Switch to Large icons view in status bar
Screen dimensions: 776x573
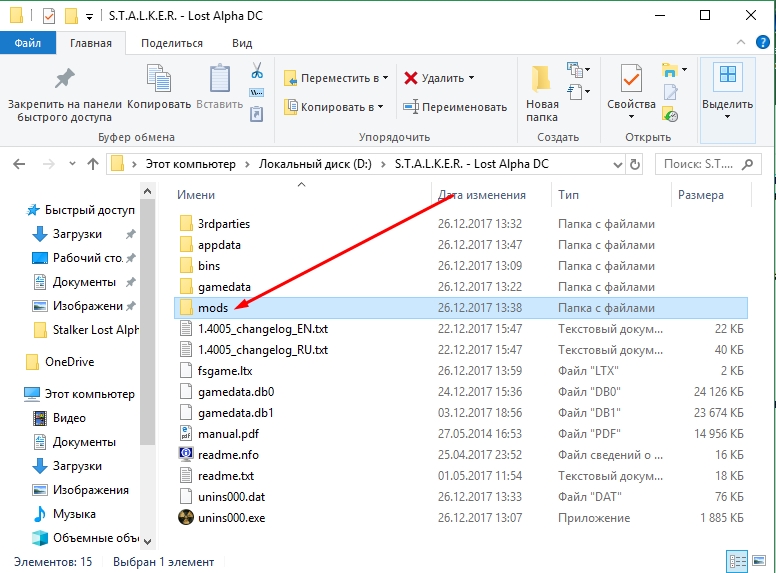pyautogui.click(x=759, y=561)
